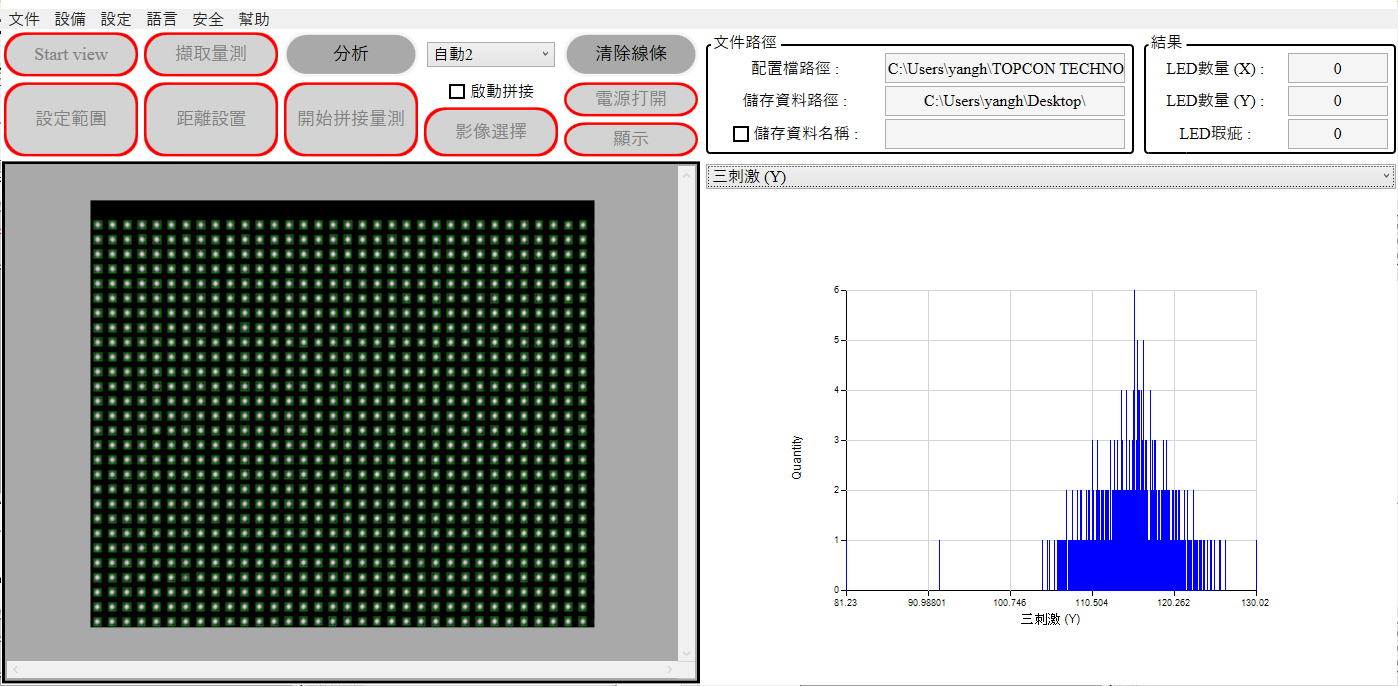
Task: Select the LED數量 (X) result field
Action: coord(1337,69)
